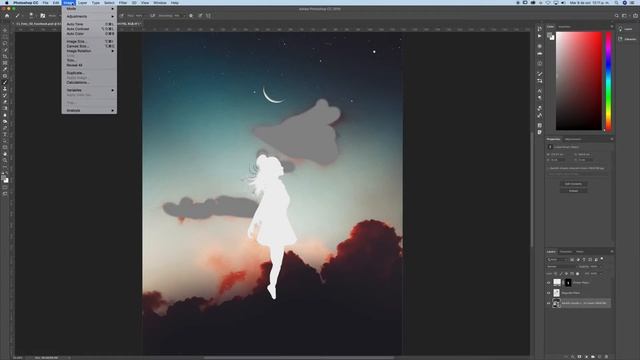Viewport: 640px width, 360px height.
Task: Open the Layer menu
Action: pos(82,2)
